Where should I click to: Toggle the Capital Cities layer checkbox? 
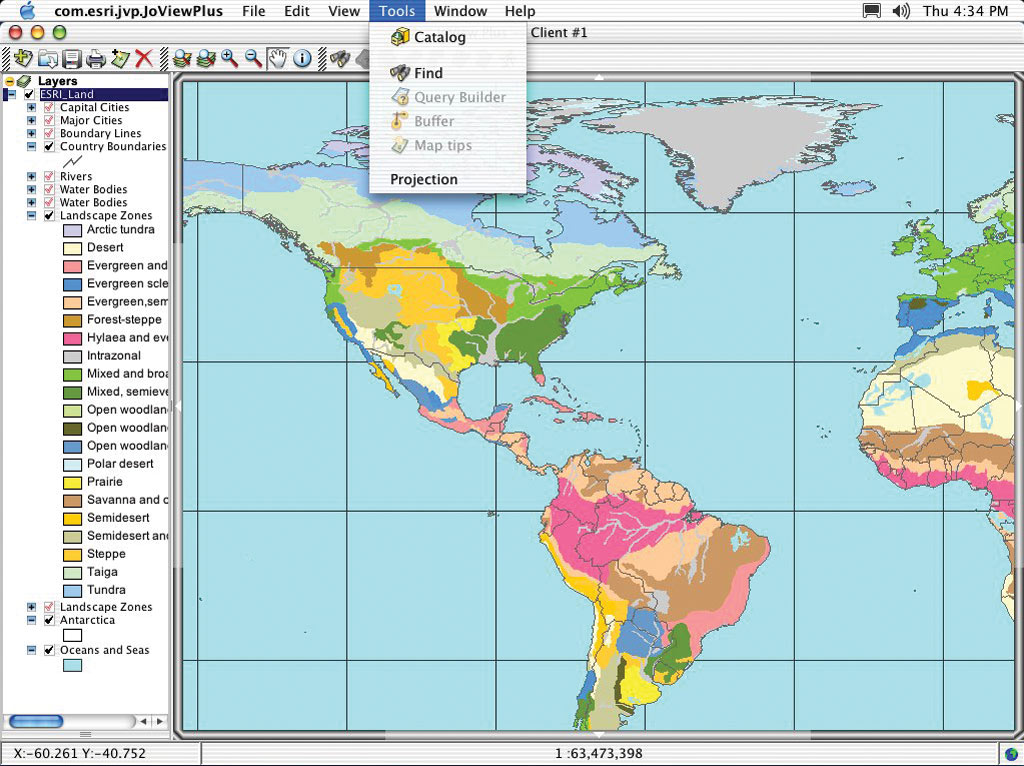coord(49,107)
